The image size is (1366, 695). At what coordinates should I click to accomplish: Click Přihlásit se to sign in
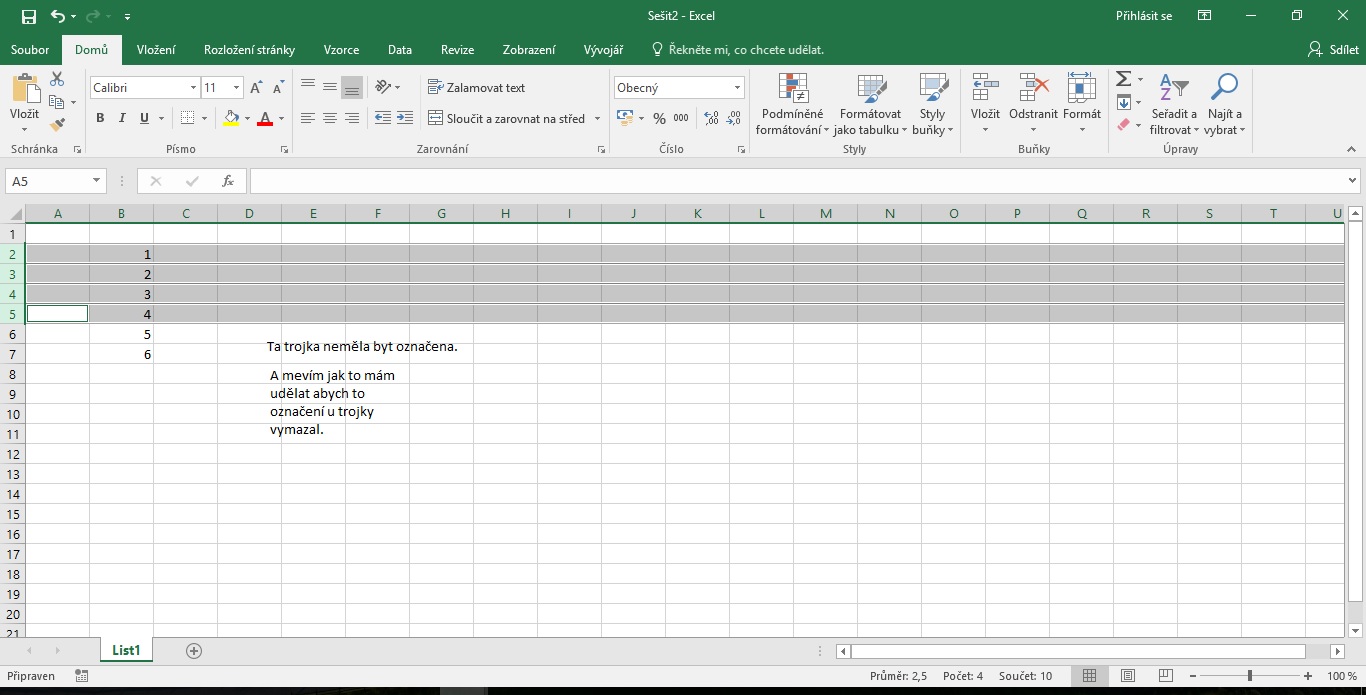[1144, 16]
